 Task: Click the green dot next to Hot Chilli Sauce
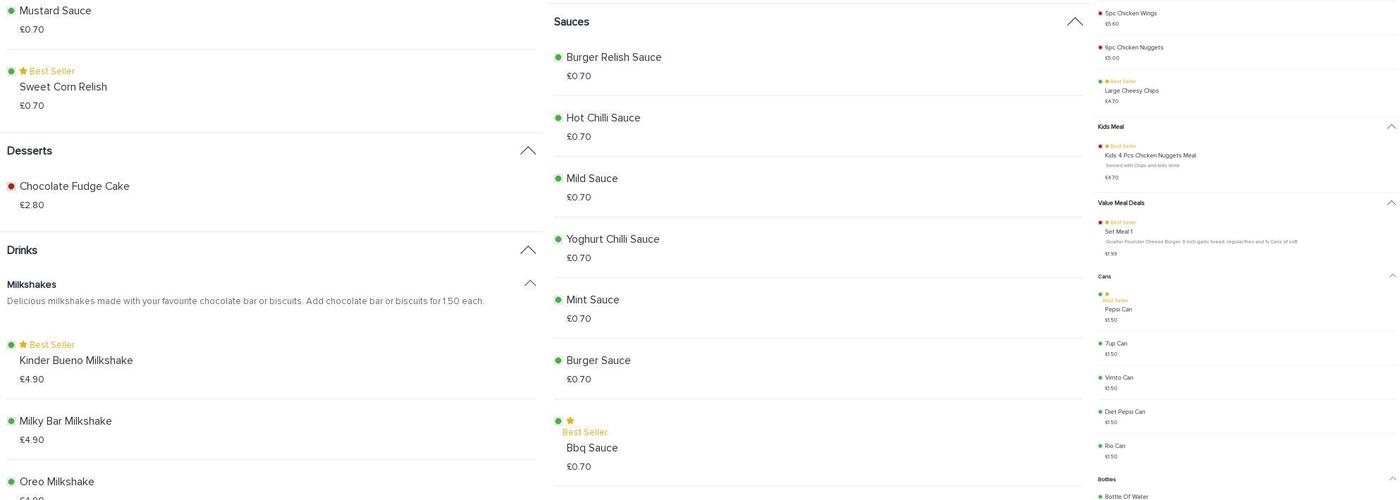[558, 118]
